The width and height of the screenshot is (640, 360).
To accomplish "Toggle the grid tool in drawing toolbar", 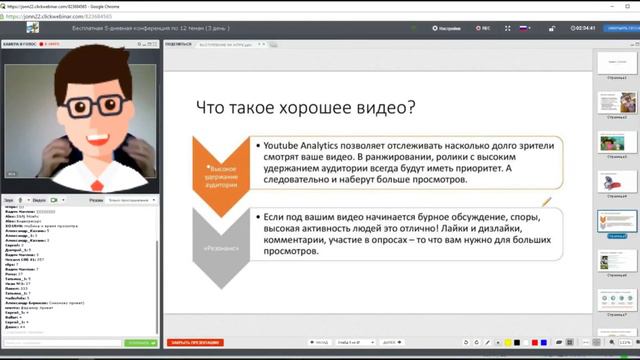I will click(570, 342).
